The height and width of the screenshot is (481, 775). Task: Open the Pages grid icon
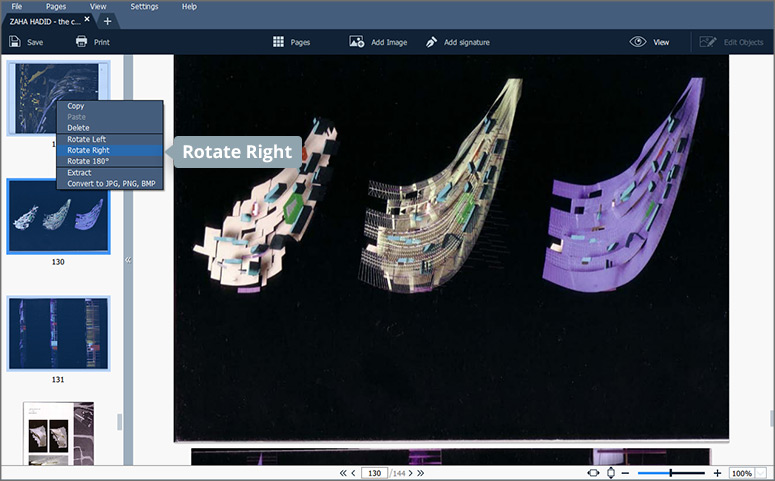(x=278, y=42)
